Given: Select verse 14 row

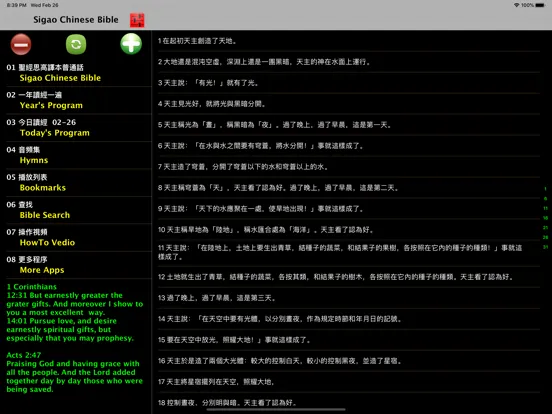Looking at the screenshot, I should click(349, 319).
